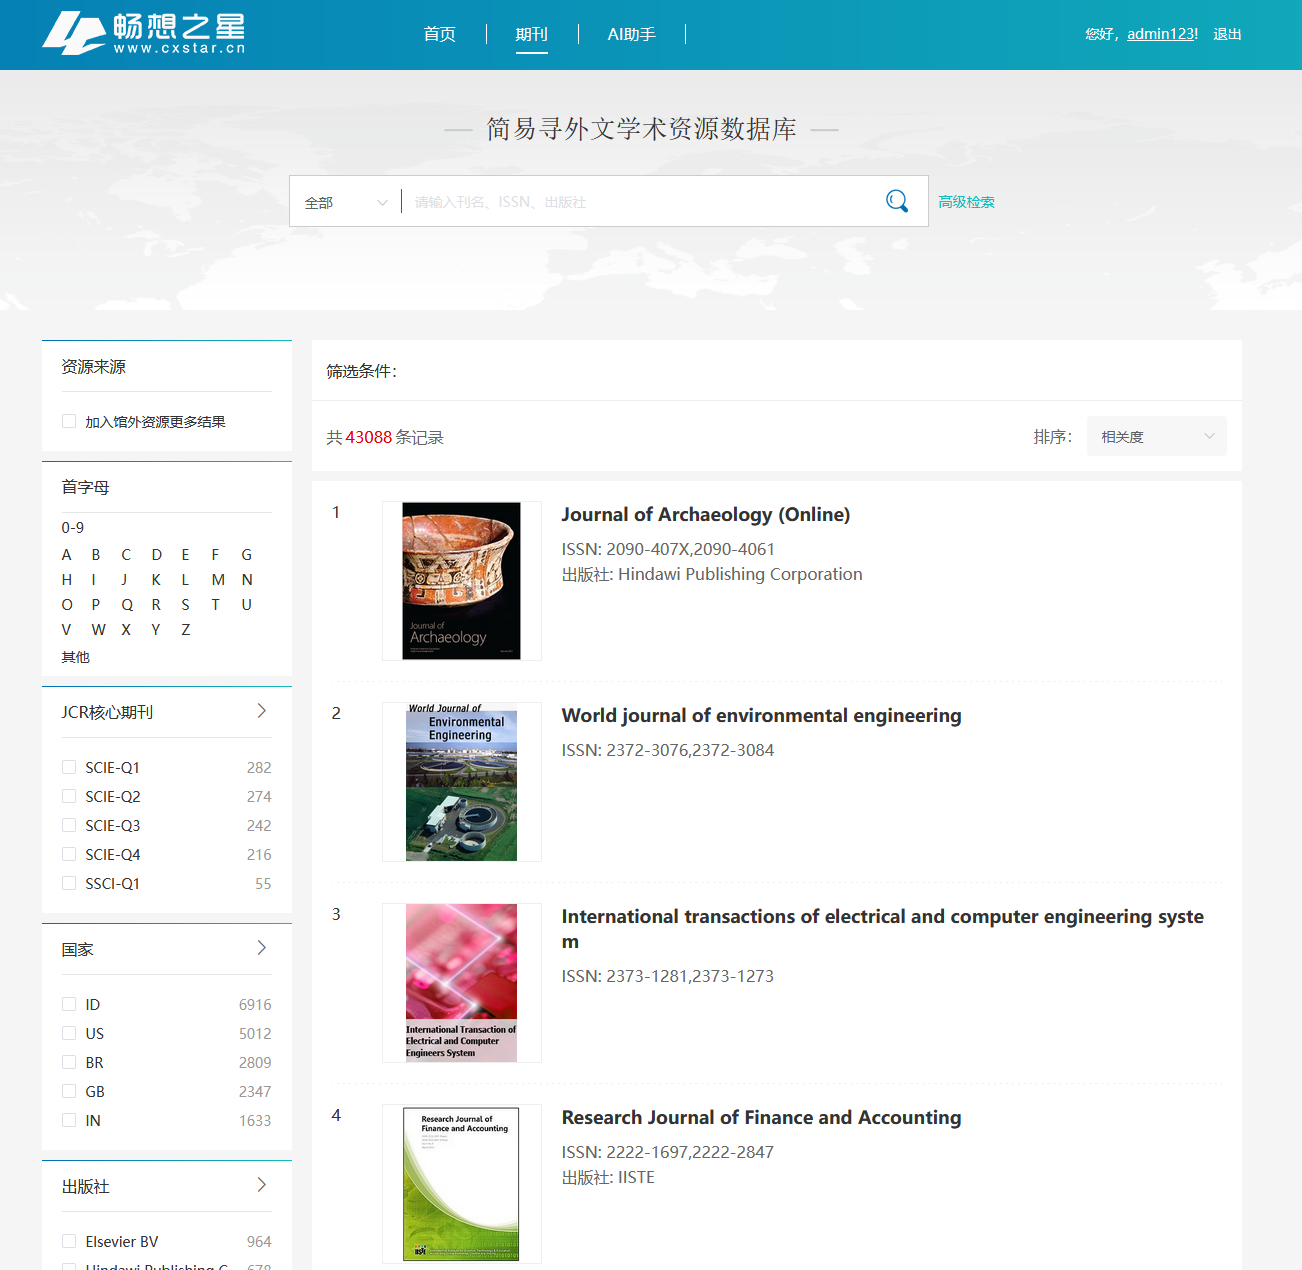Expand the 出版社 filter section arrow
The width and height of the screenshot is (1302, 1270).
point(262,1185)
